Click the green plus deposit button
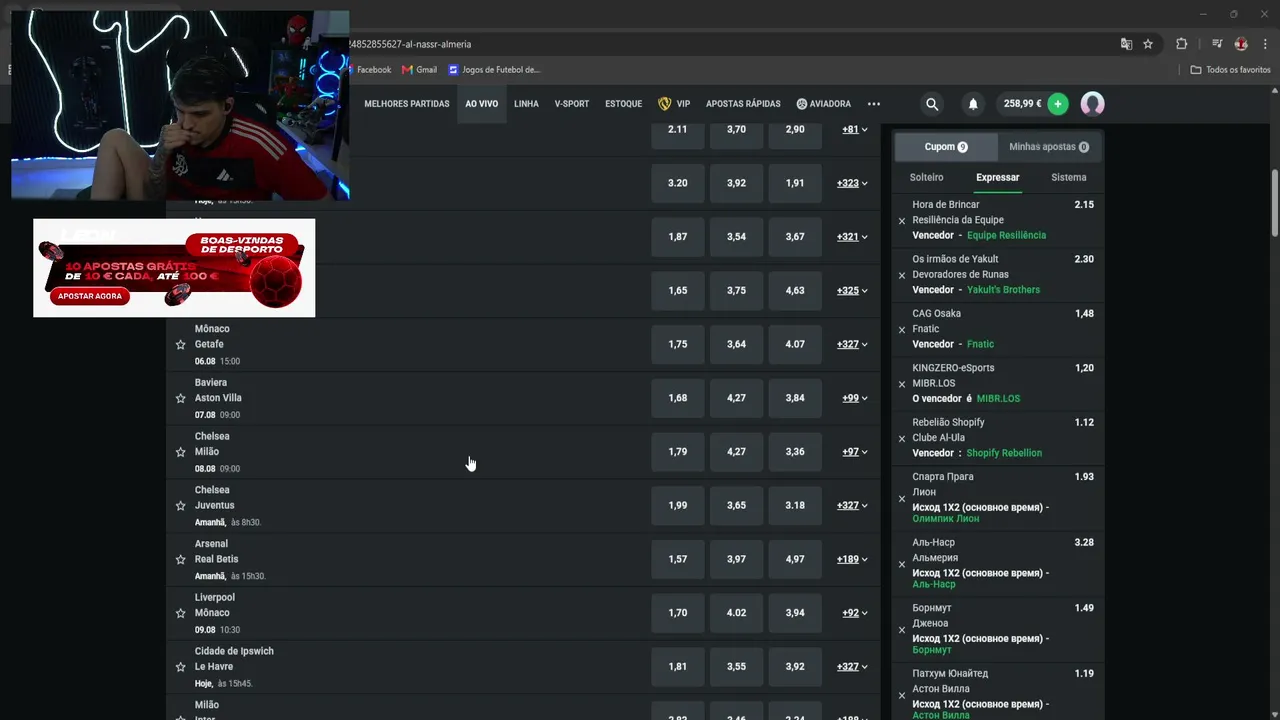This screenshot has width=1280, height=720. pos(1058,104)
